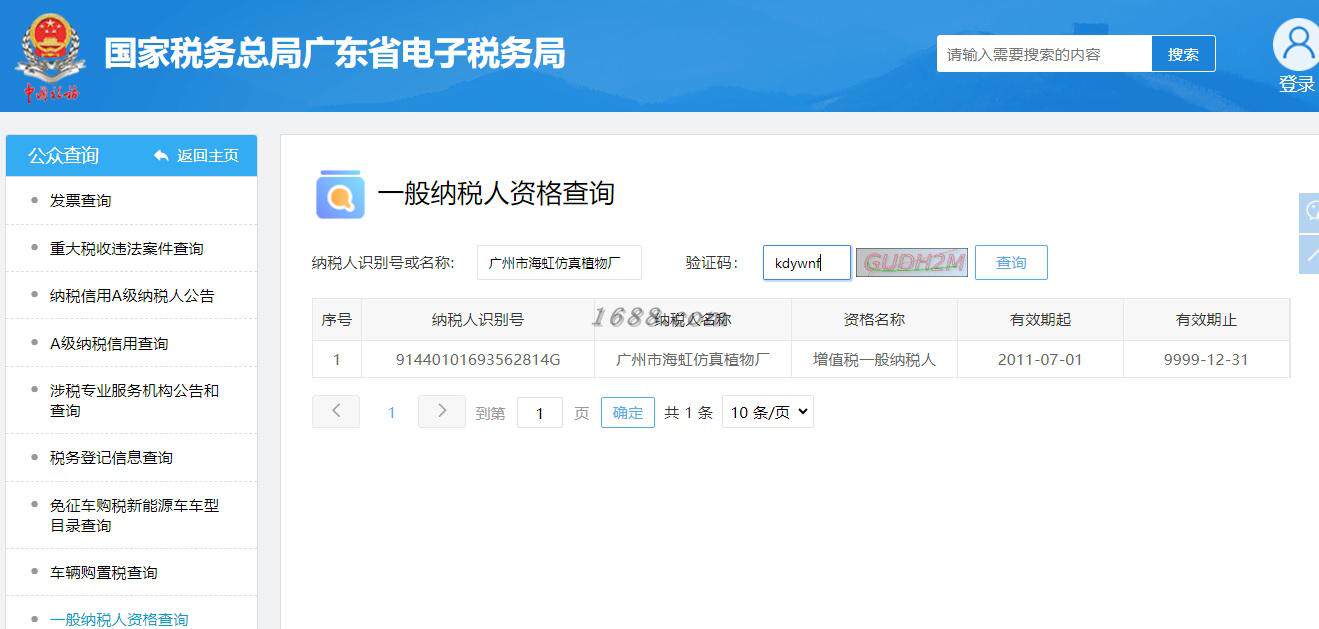Go to previous page arrow

pyautogui.click(x=336, y=411)
